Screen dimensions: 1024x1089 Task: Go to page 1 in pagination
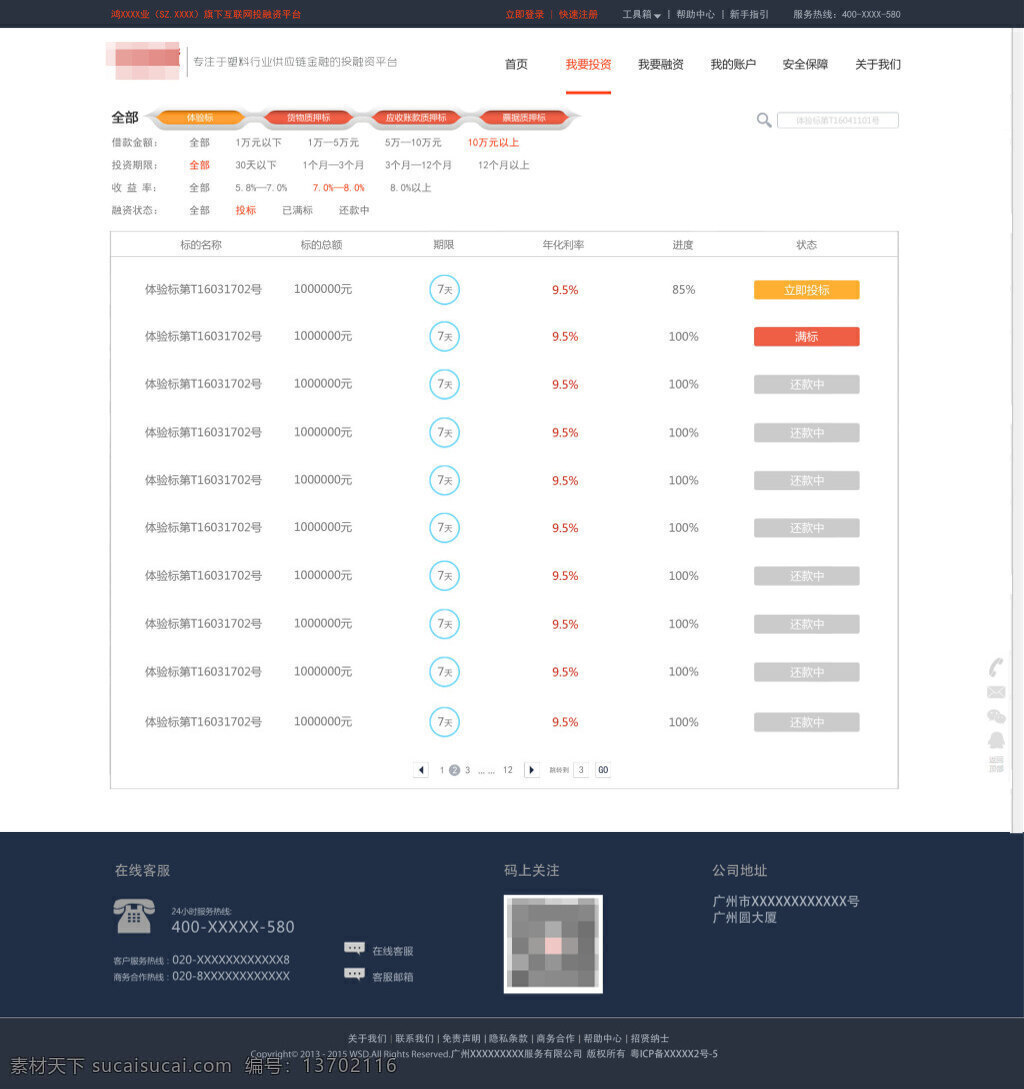click(x=442, y=770)
